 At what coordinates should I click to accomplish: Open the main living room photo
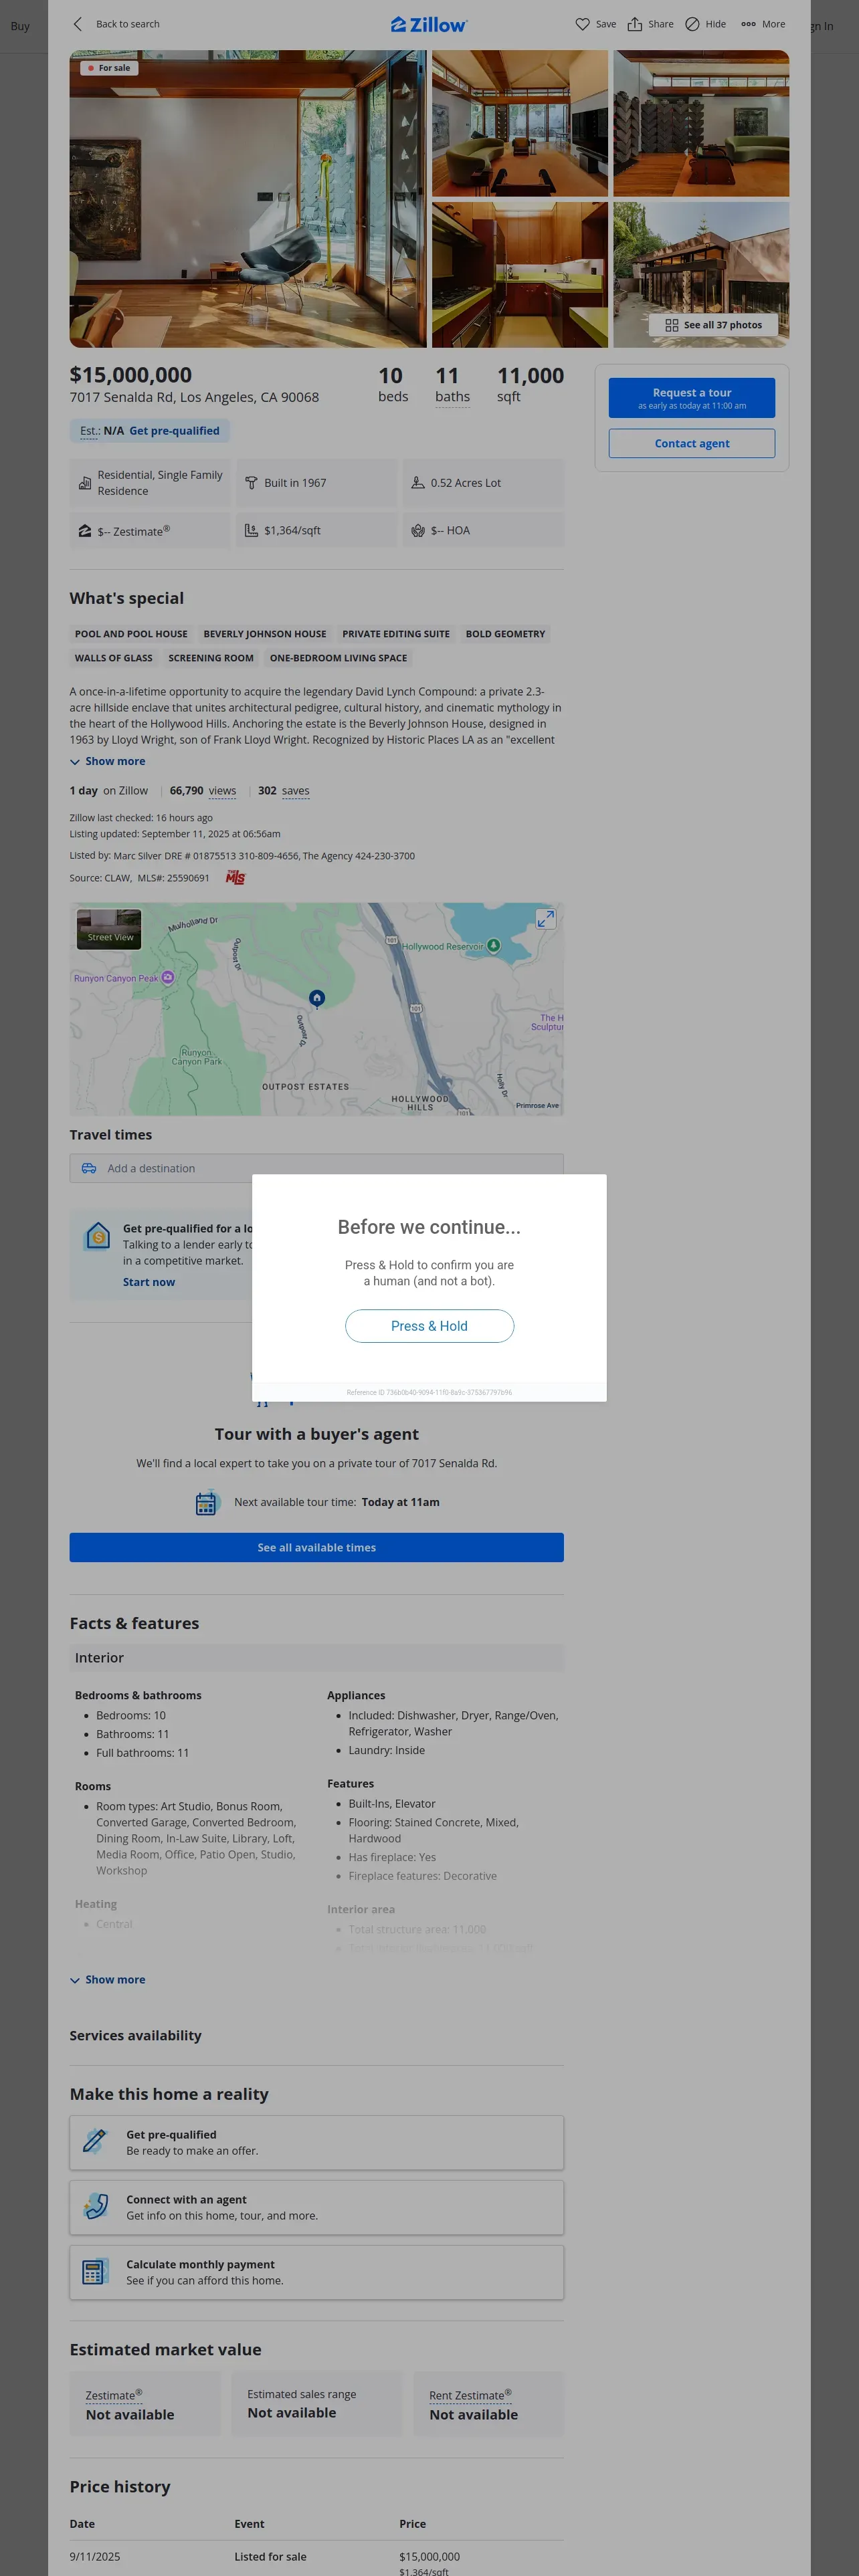tap(248, 199)
